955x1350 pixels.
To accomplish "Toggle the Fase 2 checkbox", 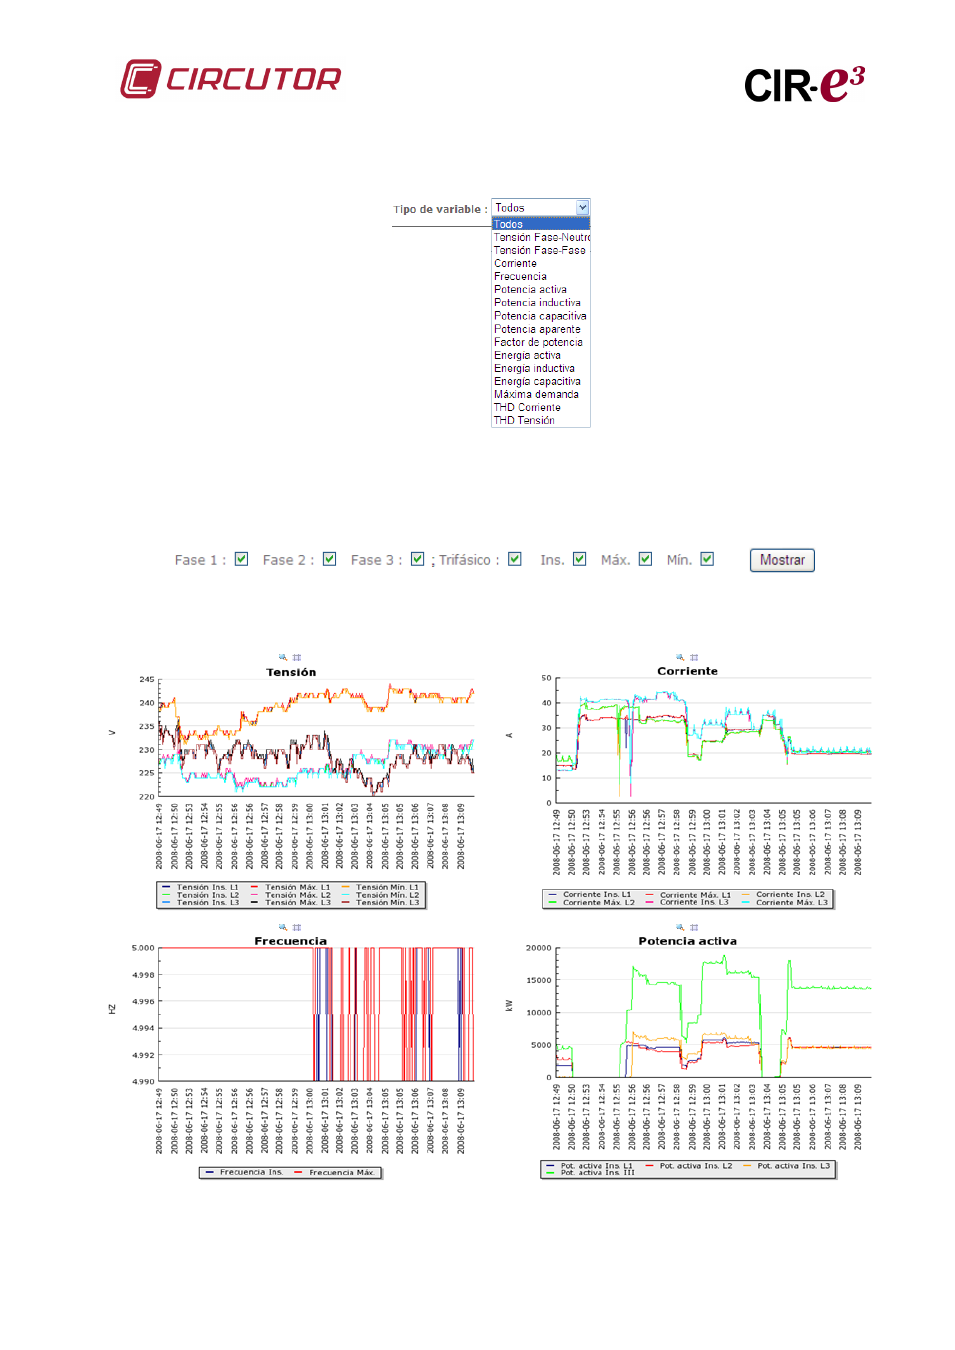I will 329,559.
